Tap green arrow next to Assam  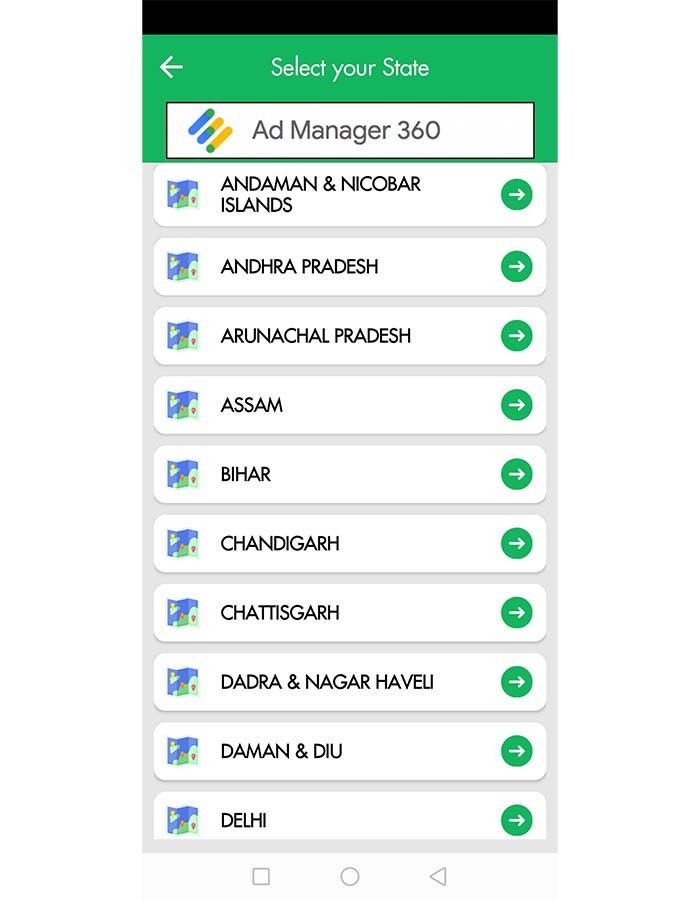coord(516,405)
